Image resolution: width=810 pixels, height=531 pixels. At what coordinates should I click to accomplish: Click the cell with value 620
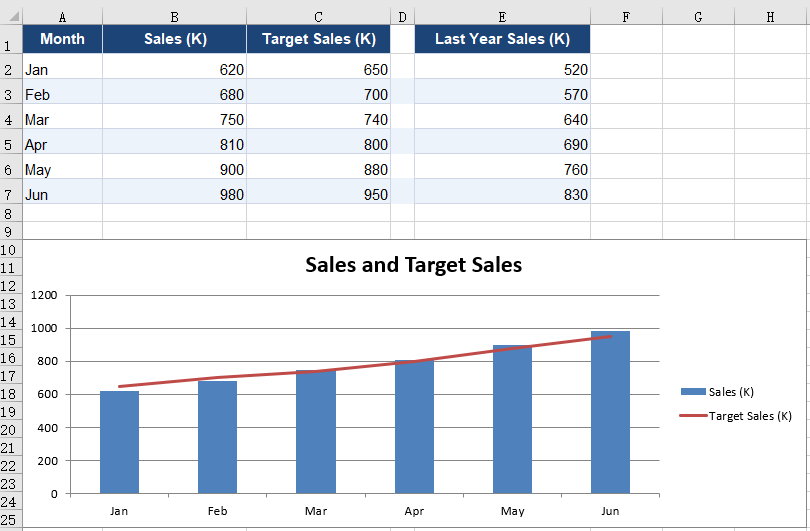[x=175, y=66]
